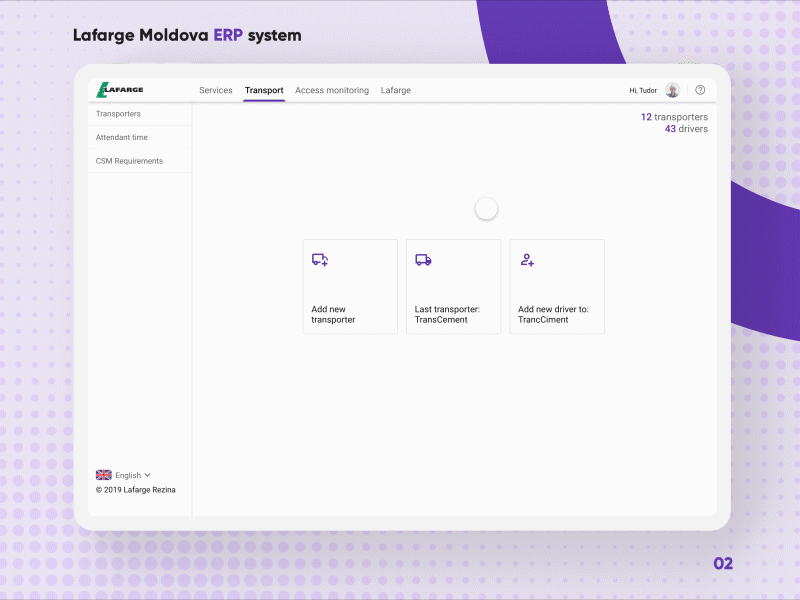The width and height of the screenshot is (800, 600).
Task: Click the 'Hi, Tudor' greeting text
Action: (643, 90)
